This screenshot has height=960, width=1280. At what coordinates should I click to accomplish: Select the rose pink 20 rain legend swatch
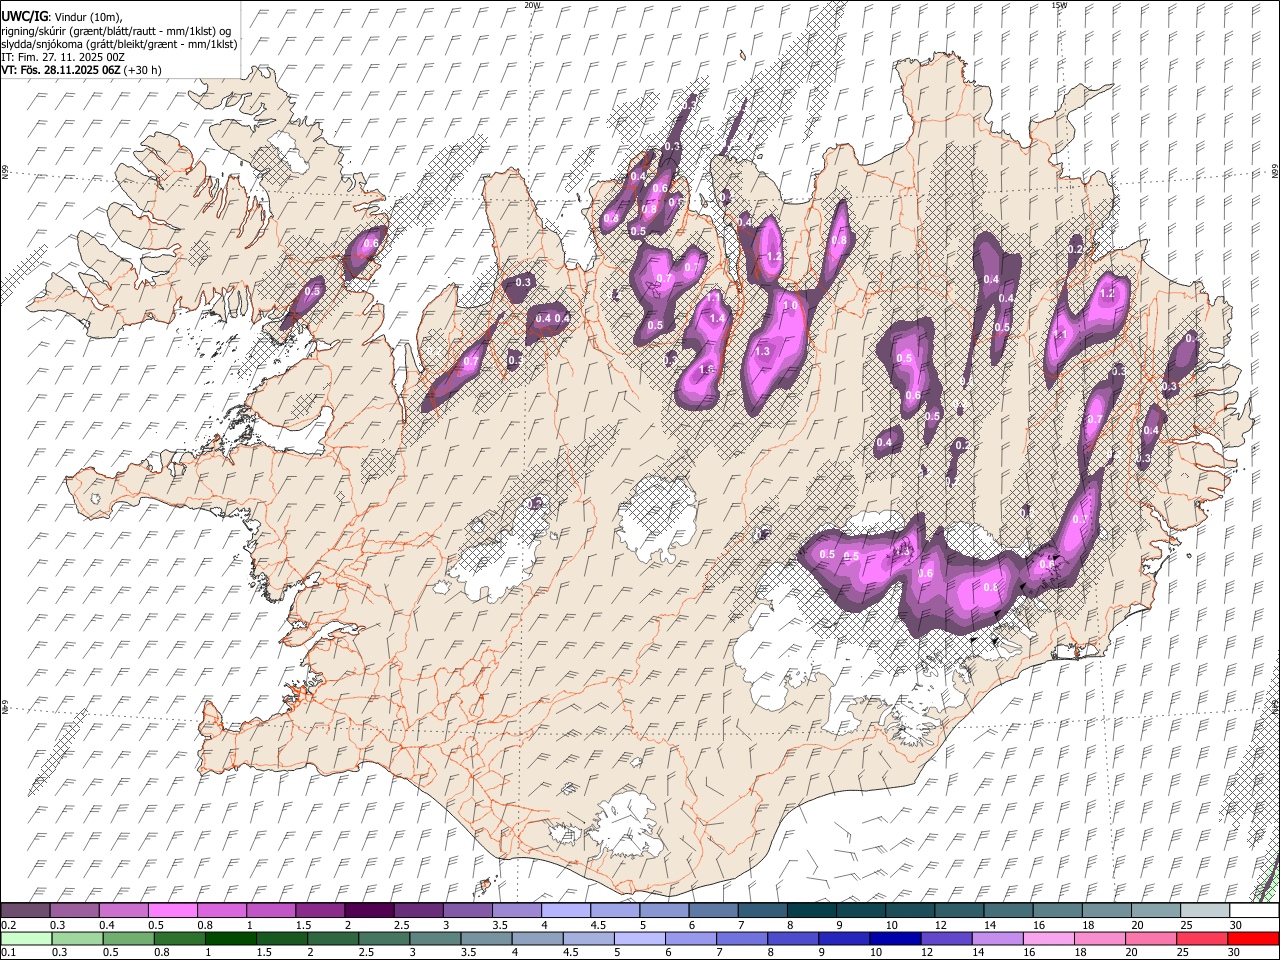[1153, 938]
